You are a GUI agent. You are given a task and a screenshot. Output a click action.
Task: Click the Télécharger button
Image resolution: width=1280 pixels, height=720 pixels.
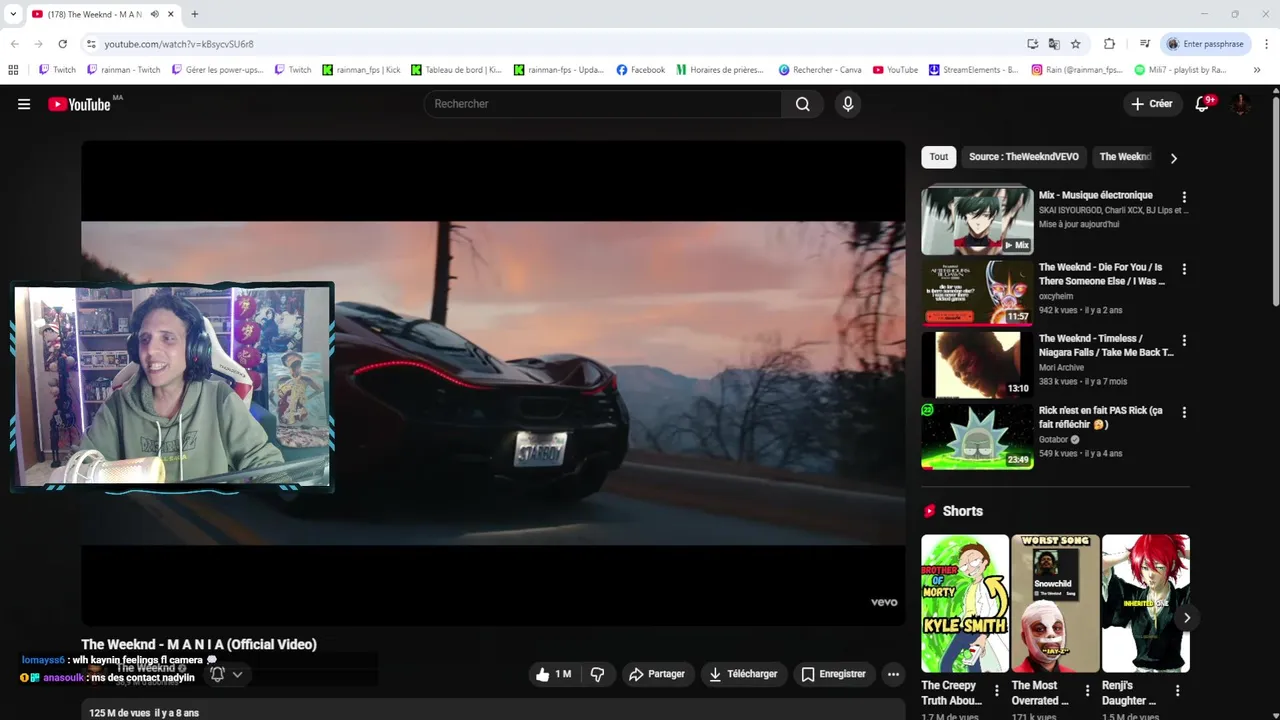[743, 674]
